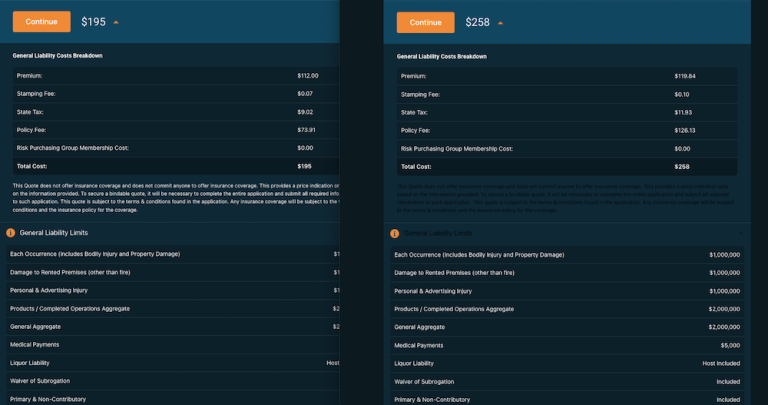Collapse the orange caret beside $195
This screenshot has width=768, height=405.
(115, 22)
